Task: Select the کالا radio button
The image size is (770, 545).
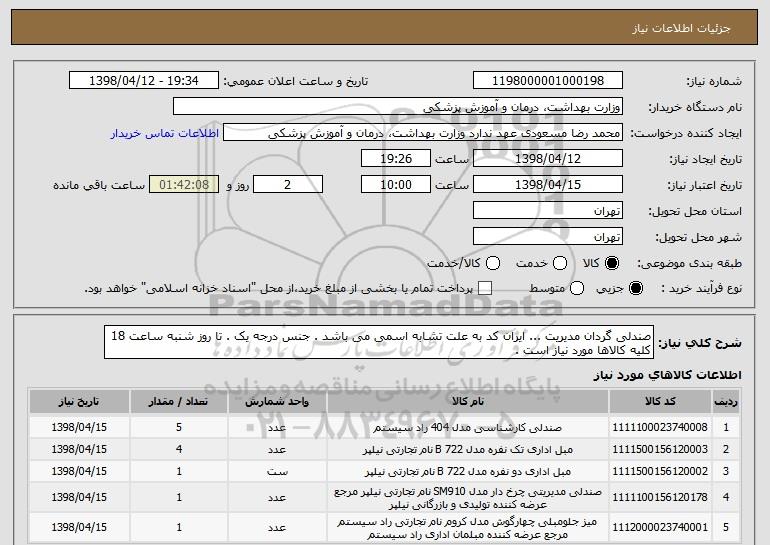Action: point(612,263)
